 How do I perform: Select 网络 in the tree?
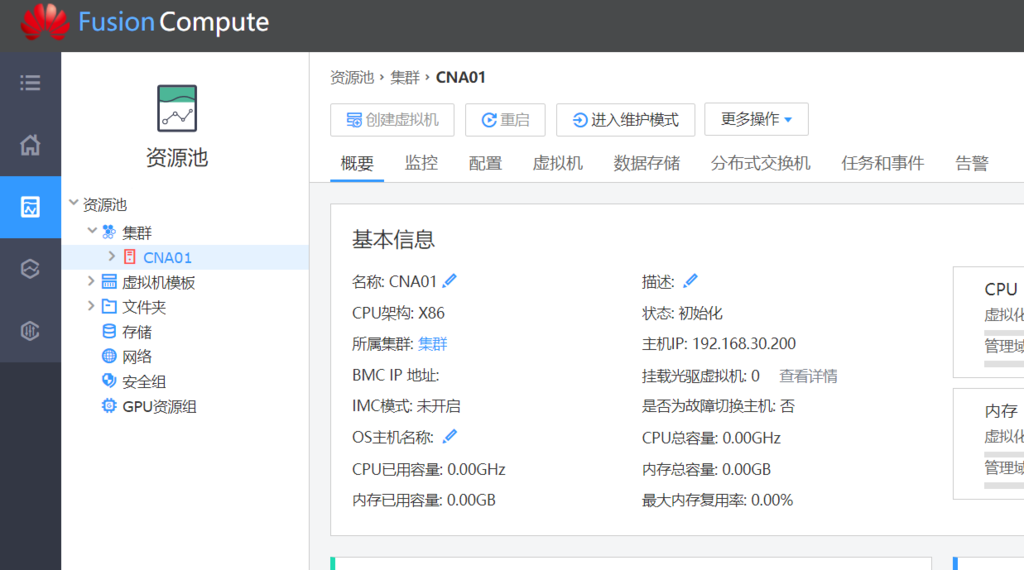click(137, 357)
